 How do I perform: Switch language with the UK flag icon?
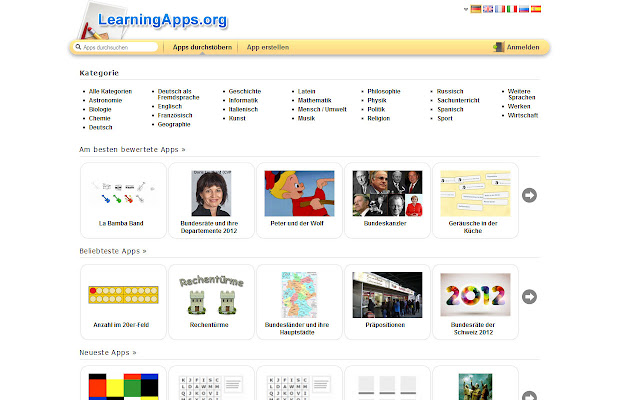(x=488, y=9)
